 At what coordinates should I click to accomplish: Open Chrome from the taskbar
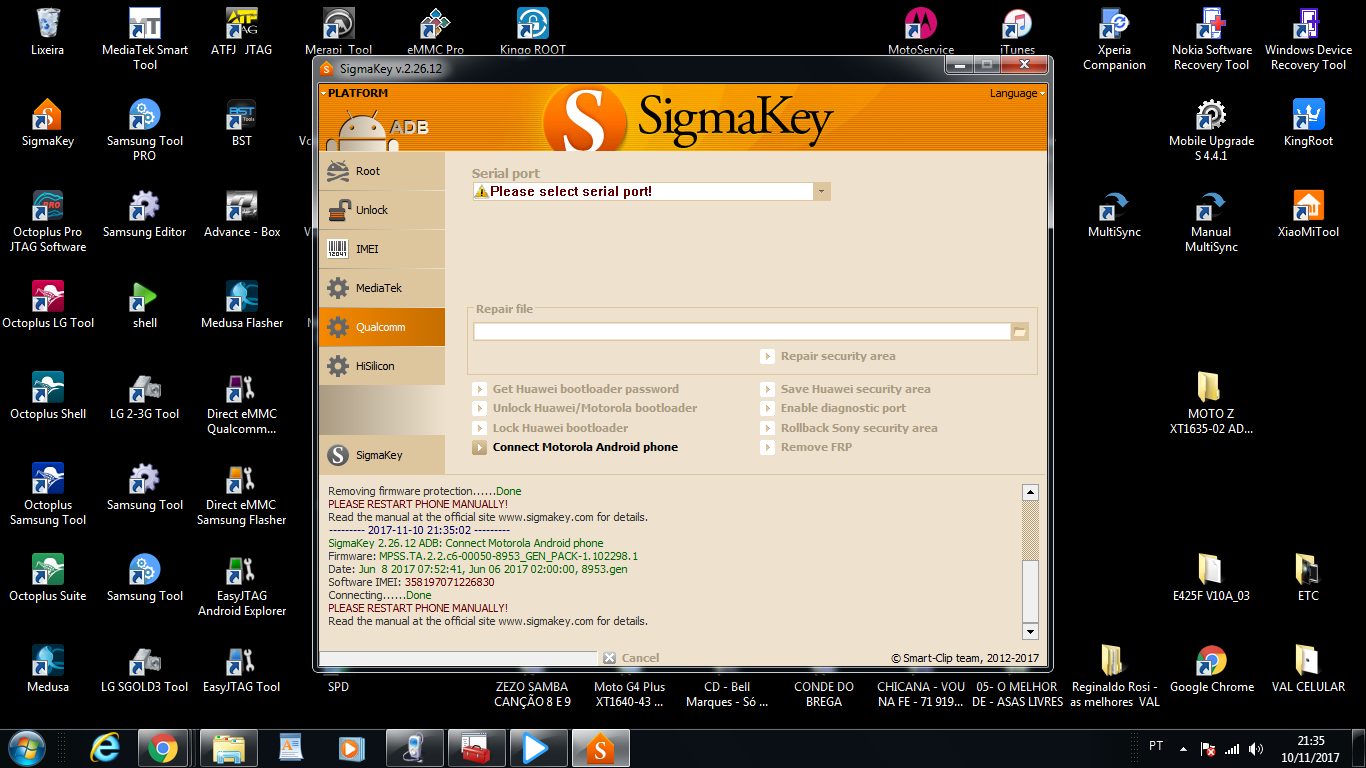(x=163, y=748)
